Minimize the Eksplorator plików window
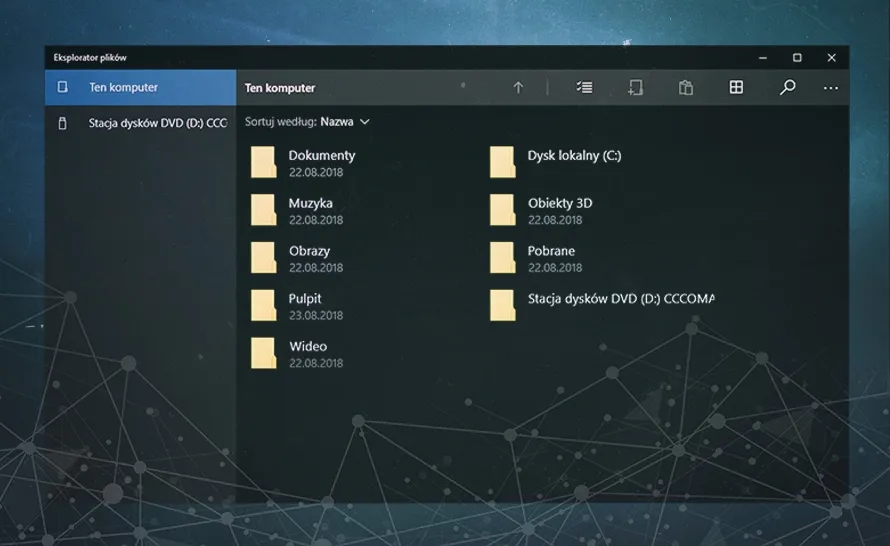Viewport: 890px width, 546px height. coord(763,58)
